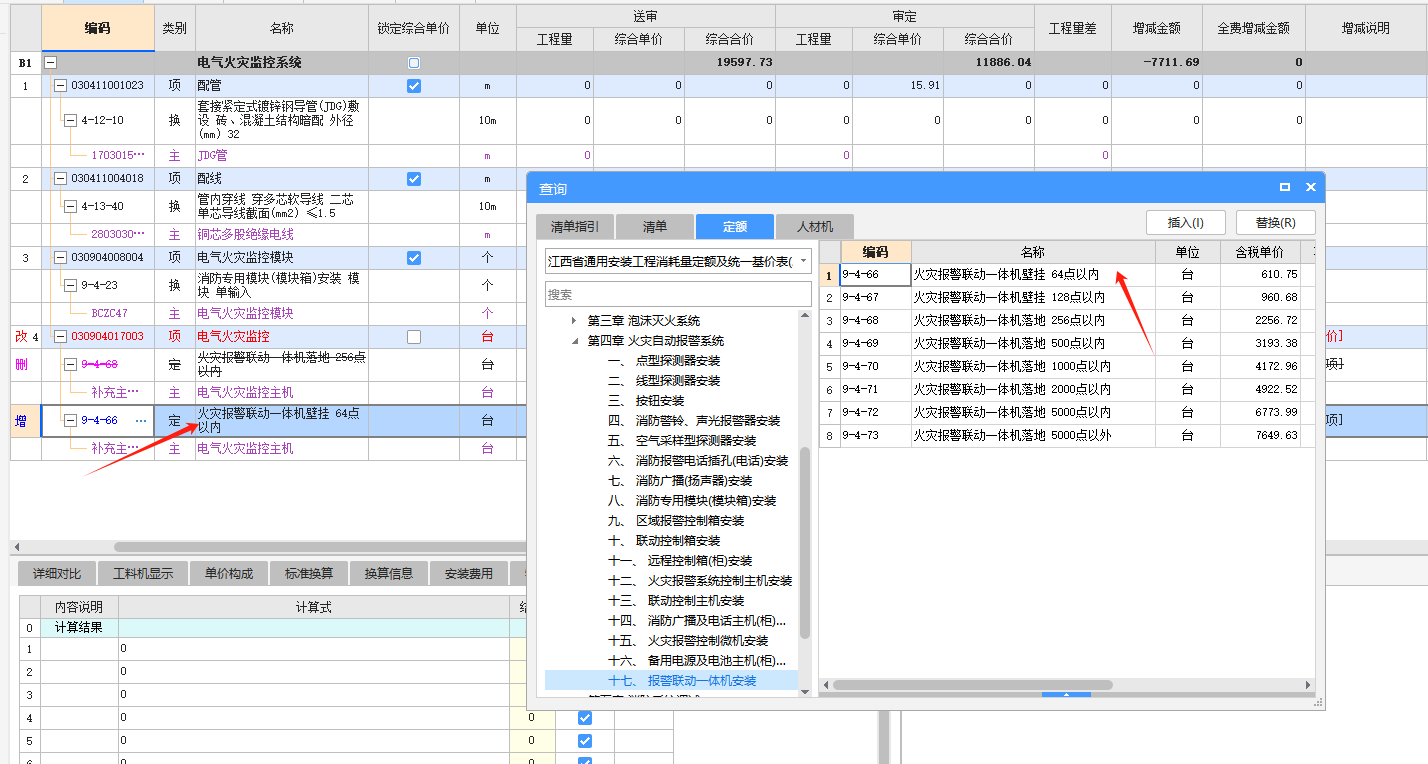The image size is (1428, 764).
Task: Select quota row 9-4-67
Action: [1065, 297]
